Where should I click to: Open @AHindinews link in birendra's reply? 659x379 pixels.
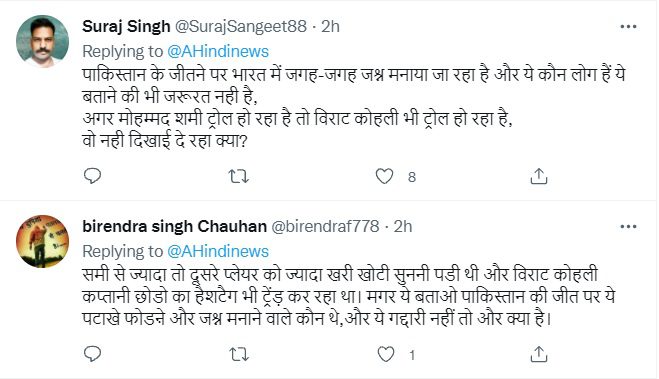pos(218,251)
